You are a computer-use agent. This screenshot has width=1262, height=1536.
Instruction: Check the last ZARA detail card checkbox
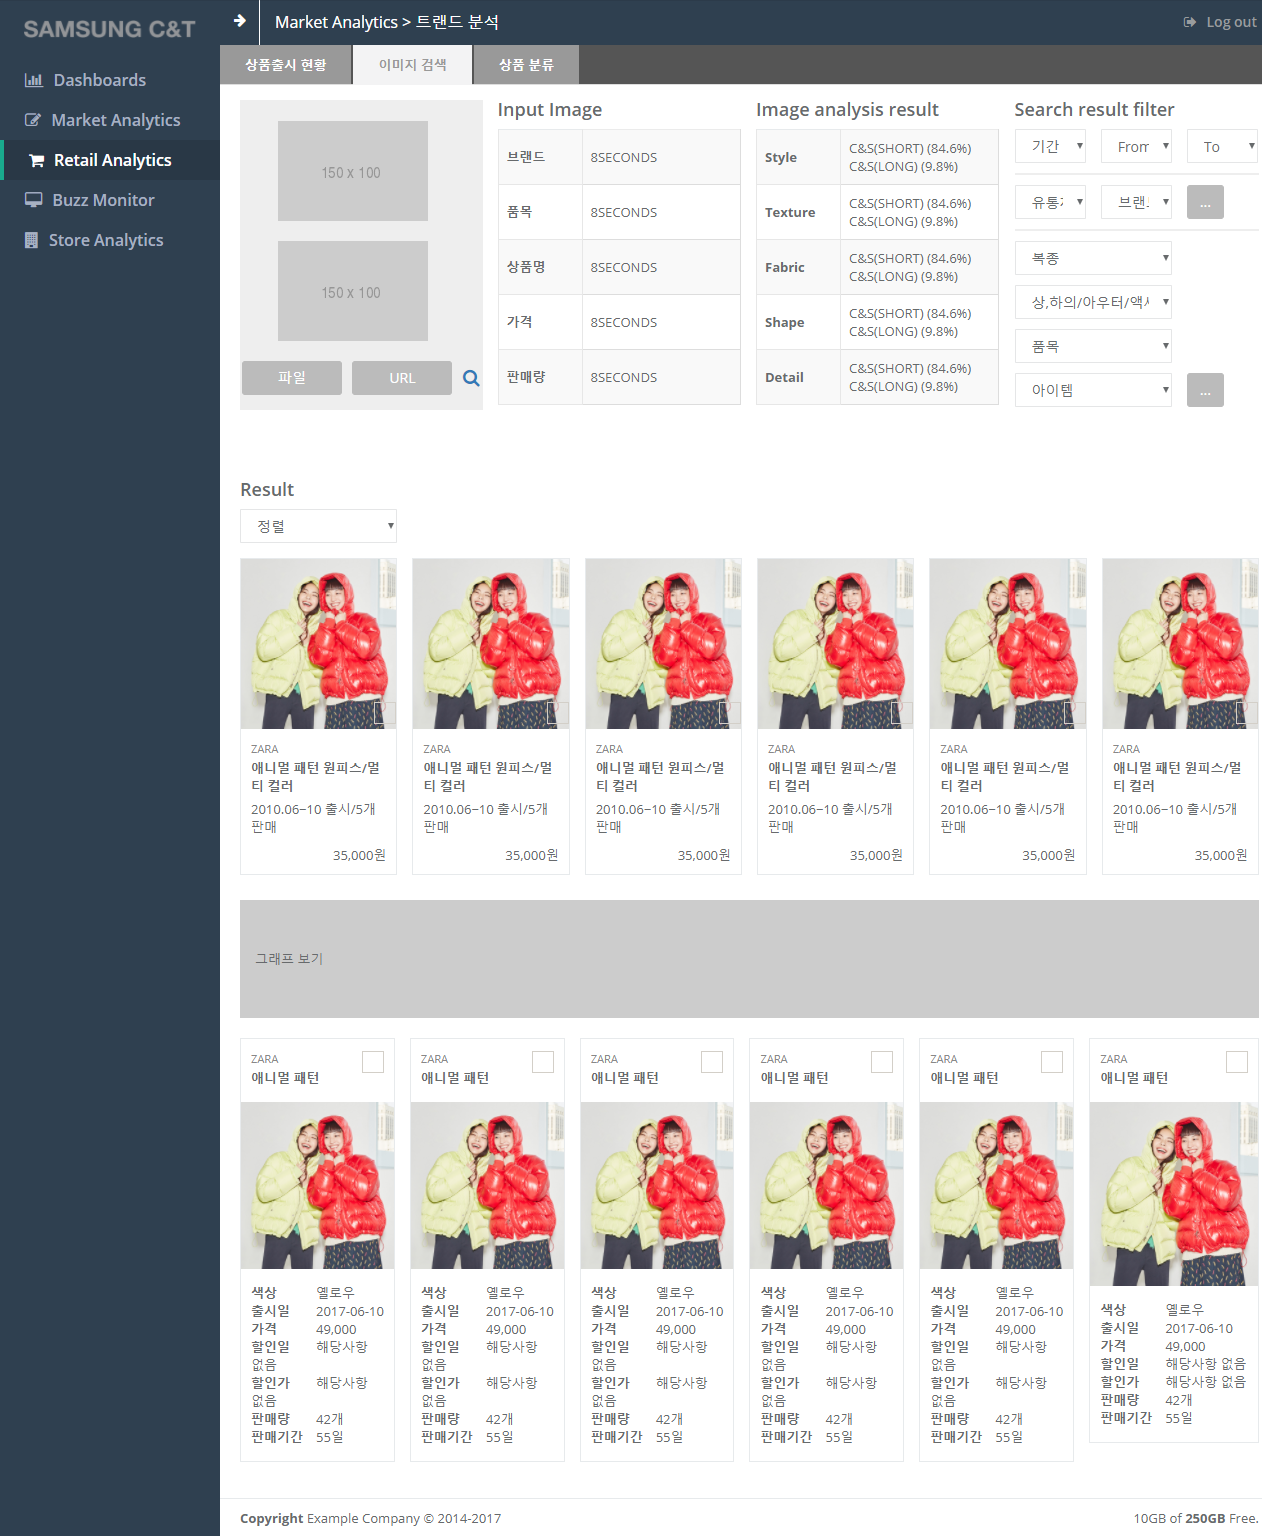click(x=1237, y=1062)
